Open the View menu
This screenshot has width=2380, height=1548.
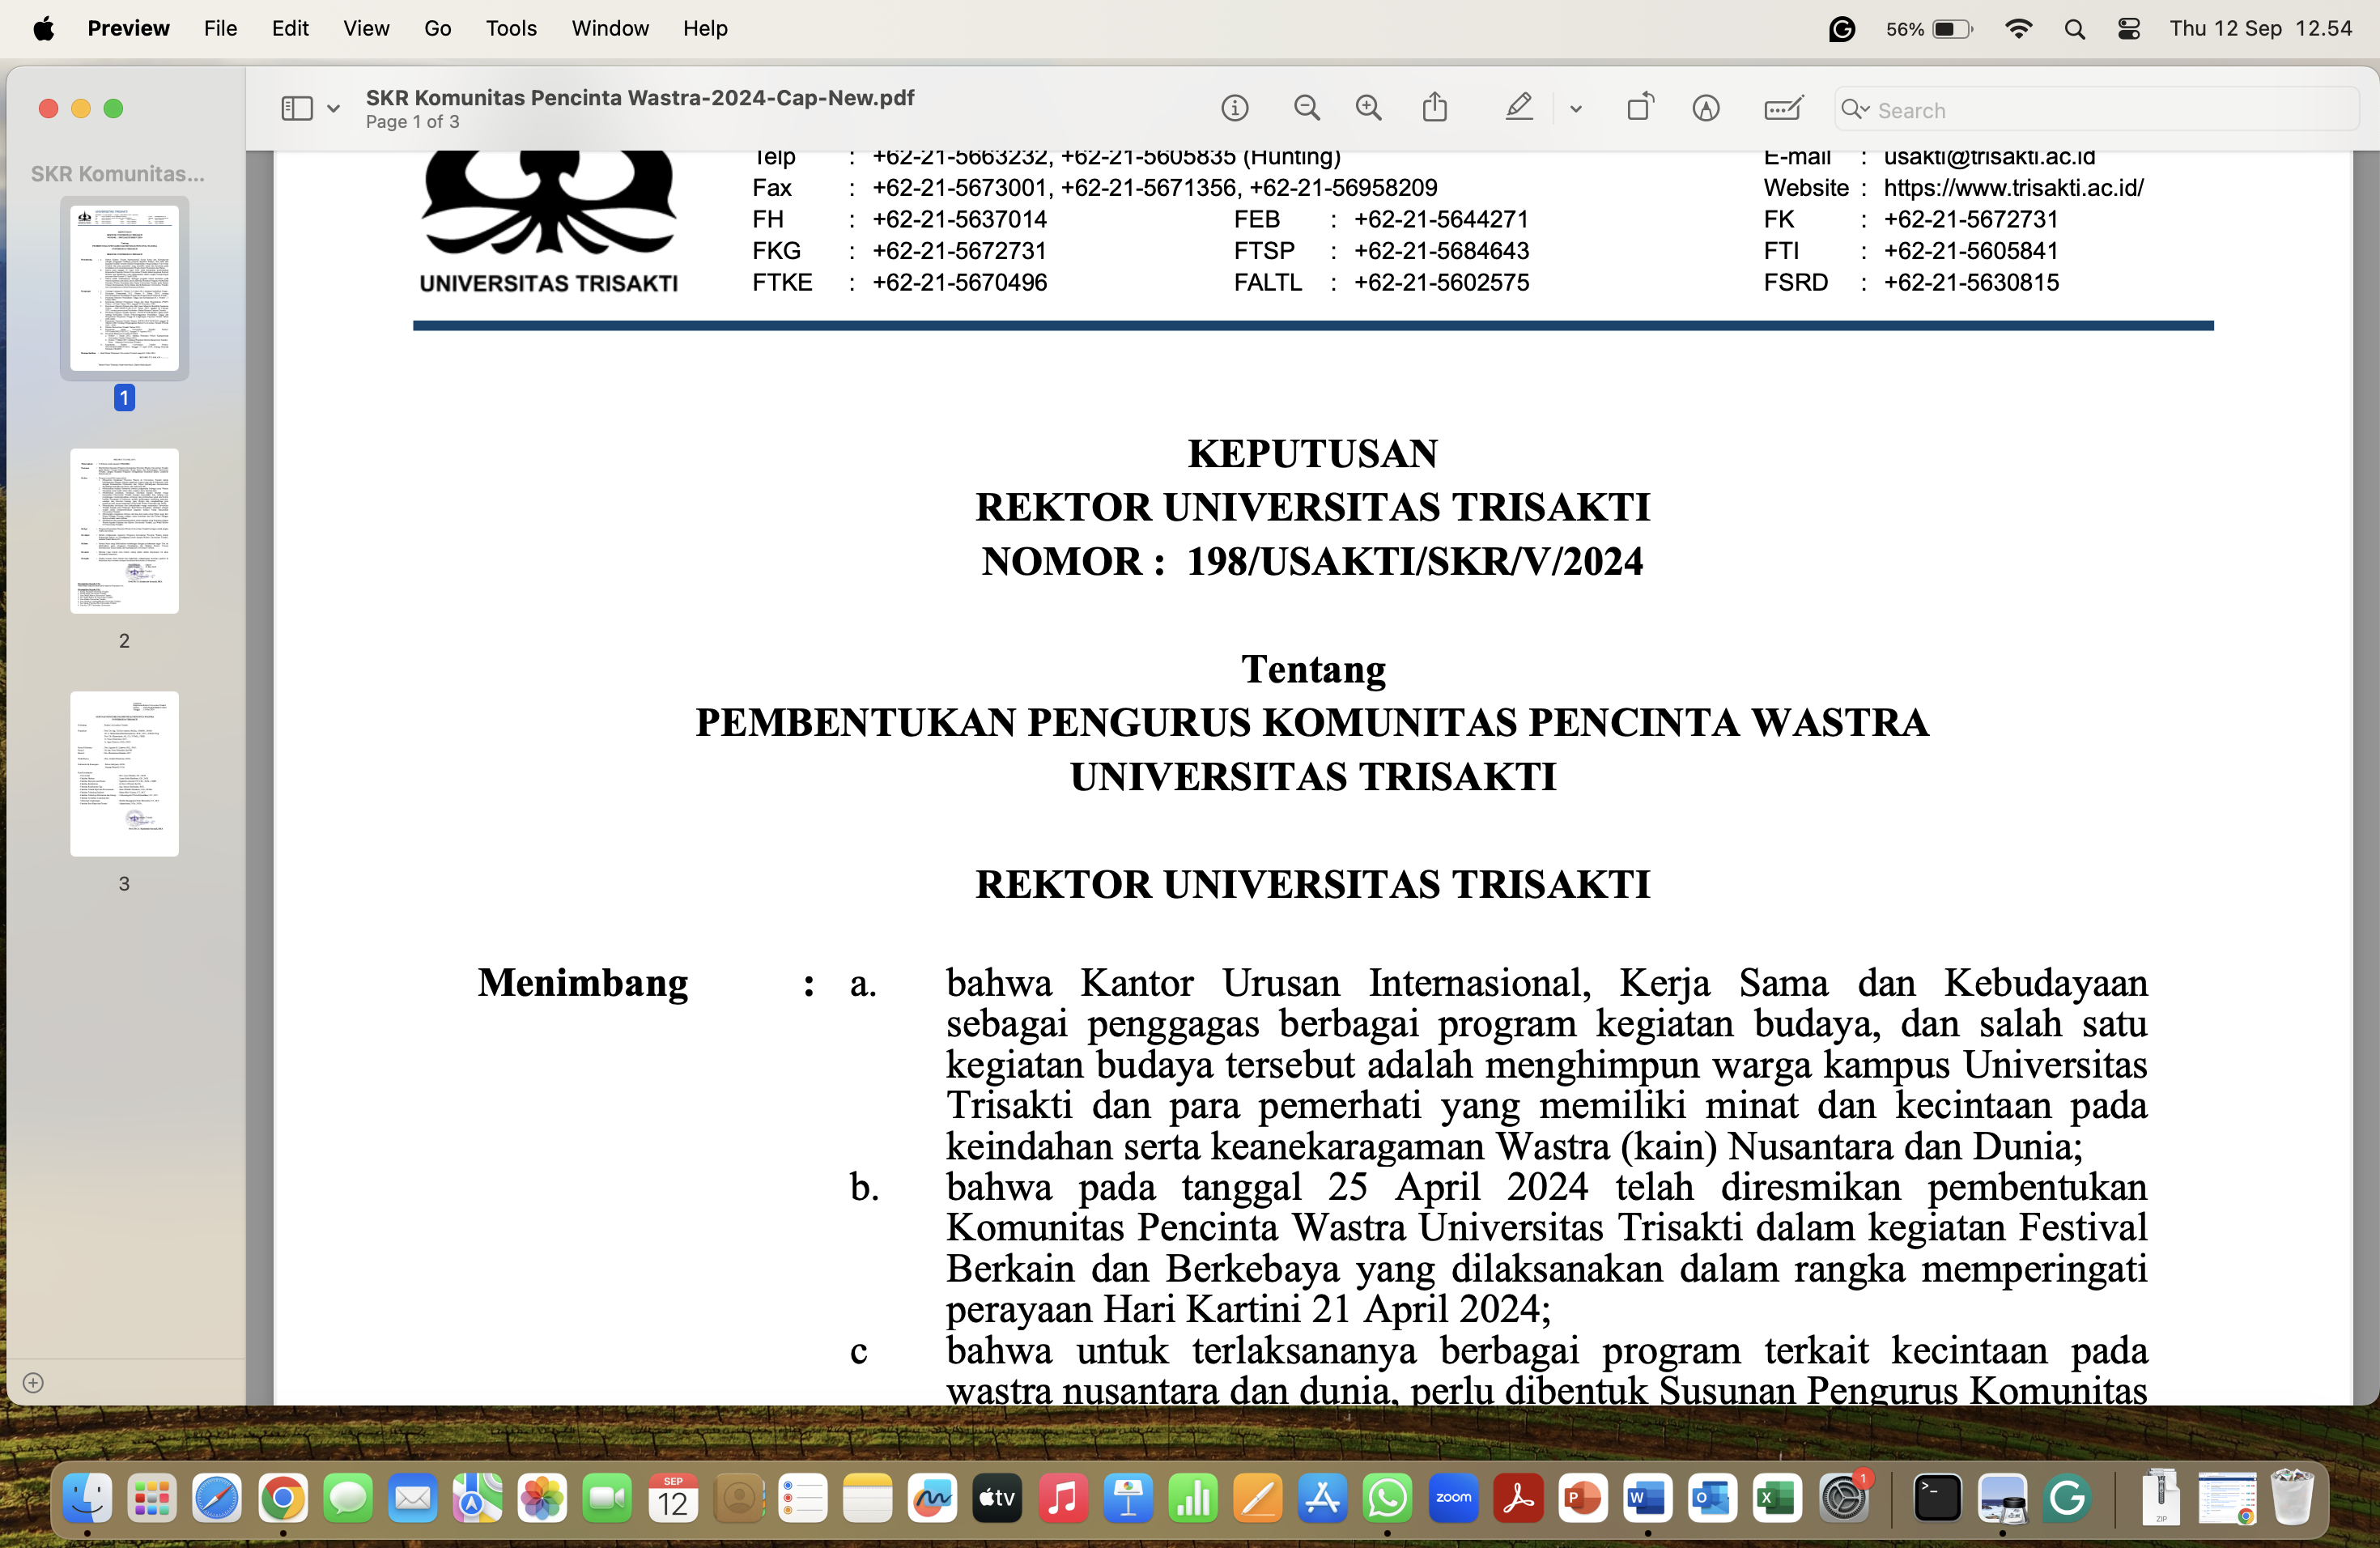[x=366, y=28]
